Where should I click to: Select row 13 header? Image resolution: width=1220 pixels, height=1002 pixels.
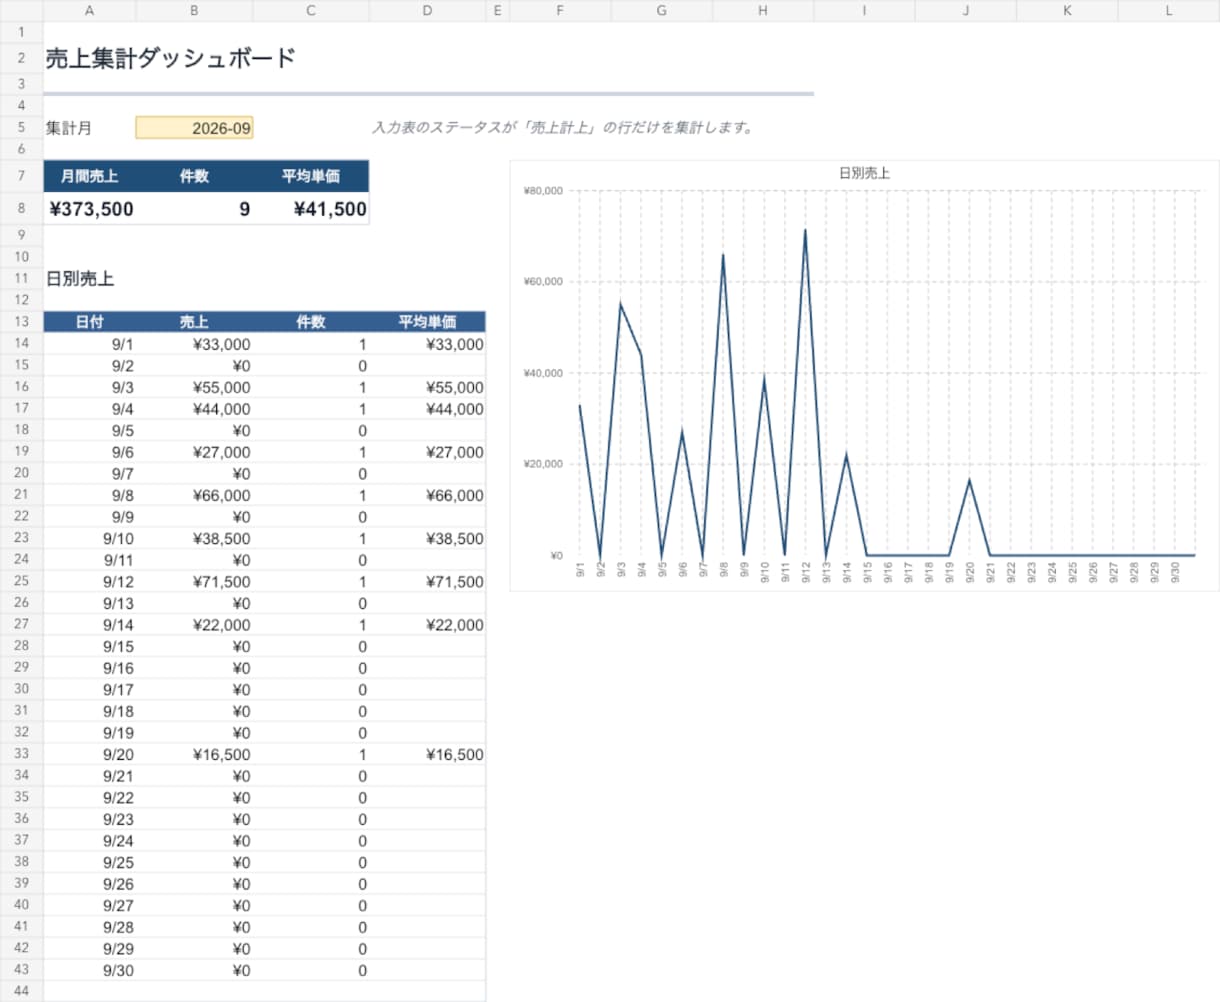click(x=21, y=322)
